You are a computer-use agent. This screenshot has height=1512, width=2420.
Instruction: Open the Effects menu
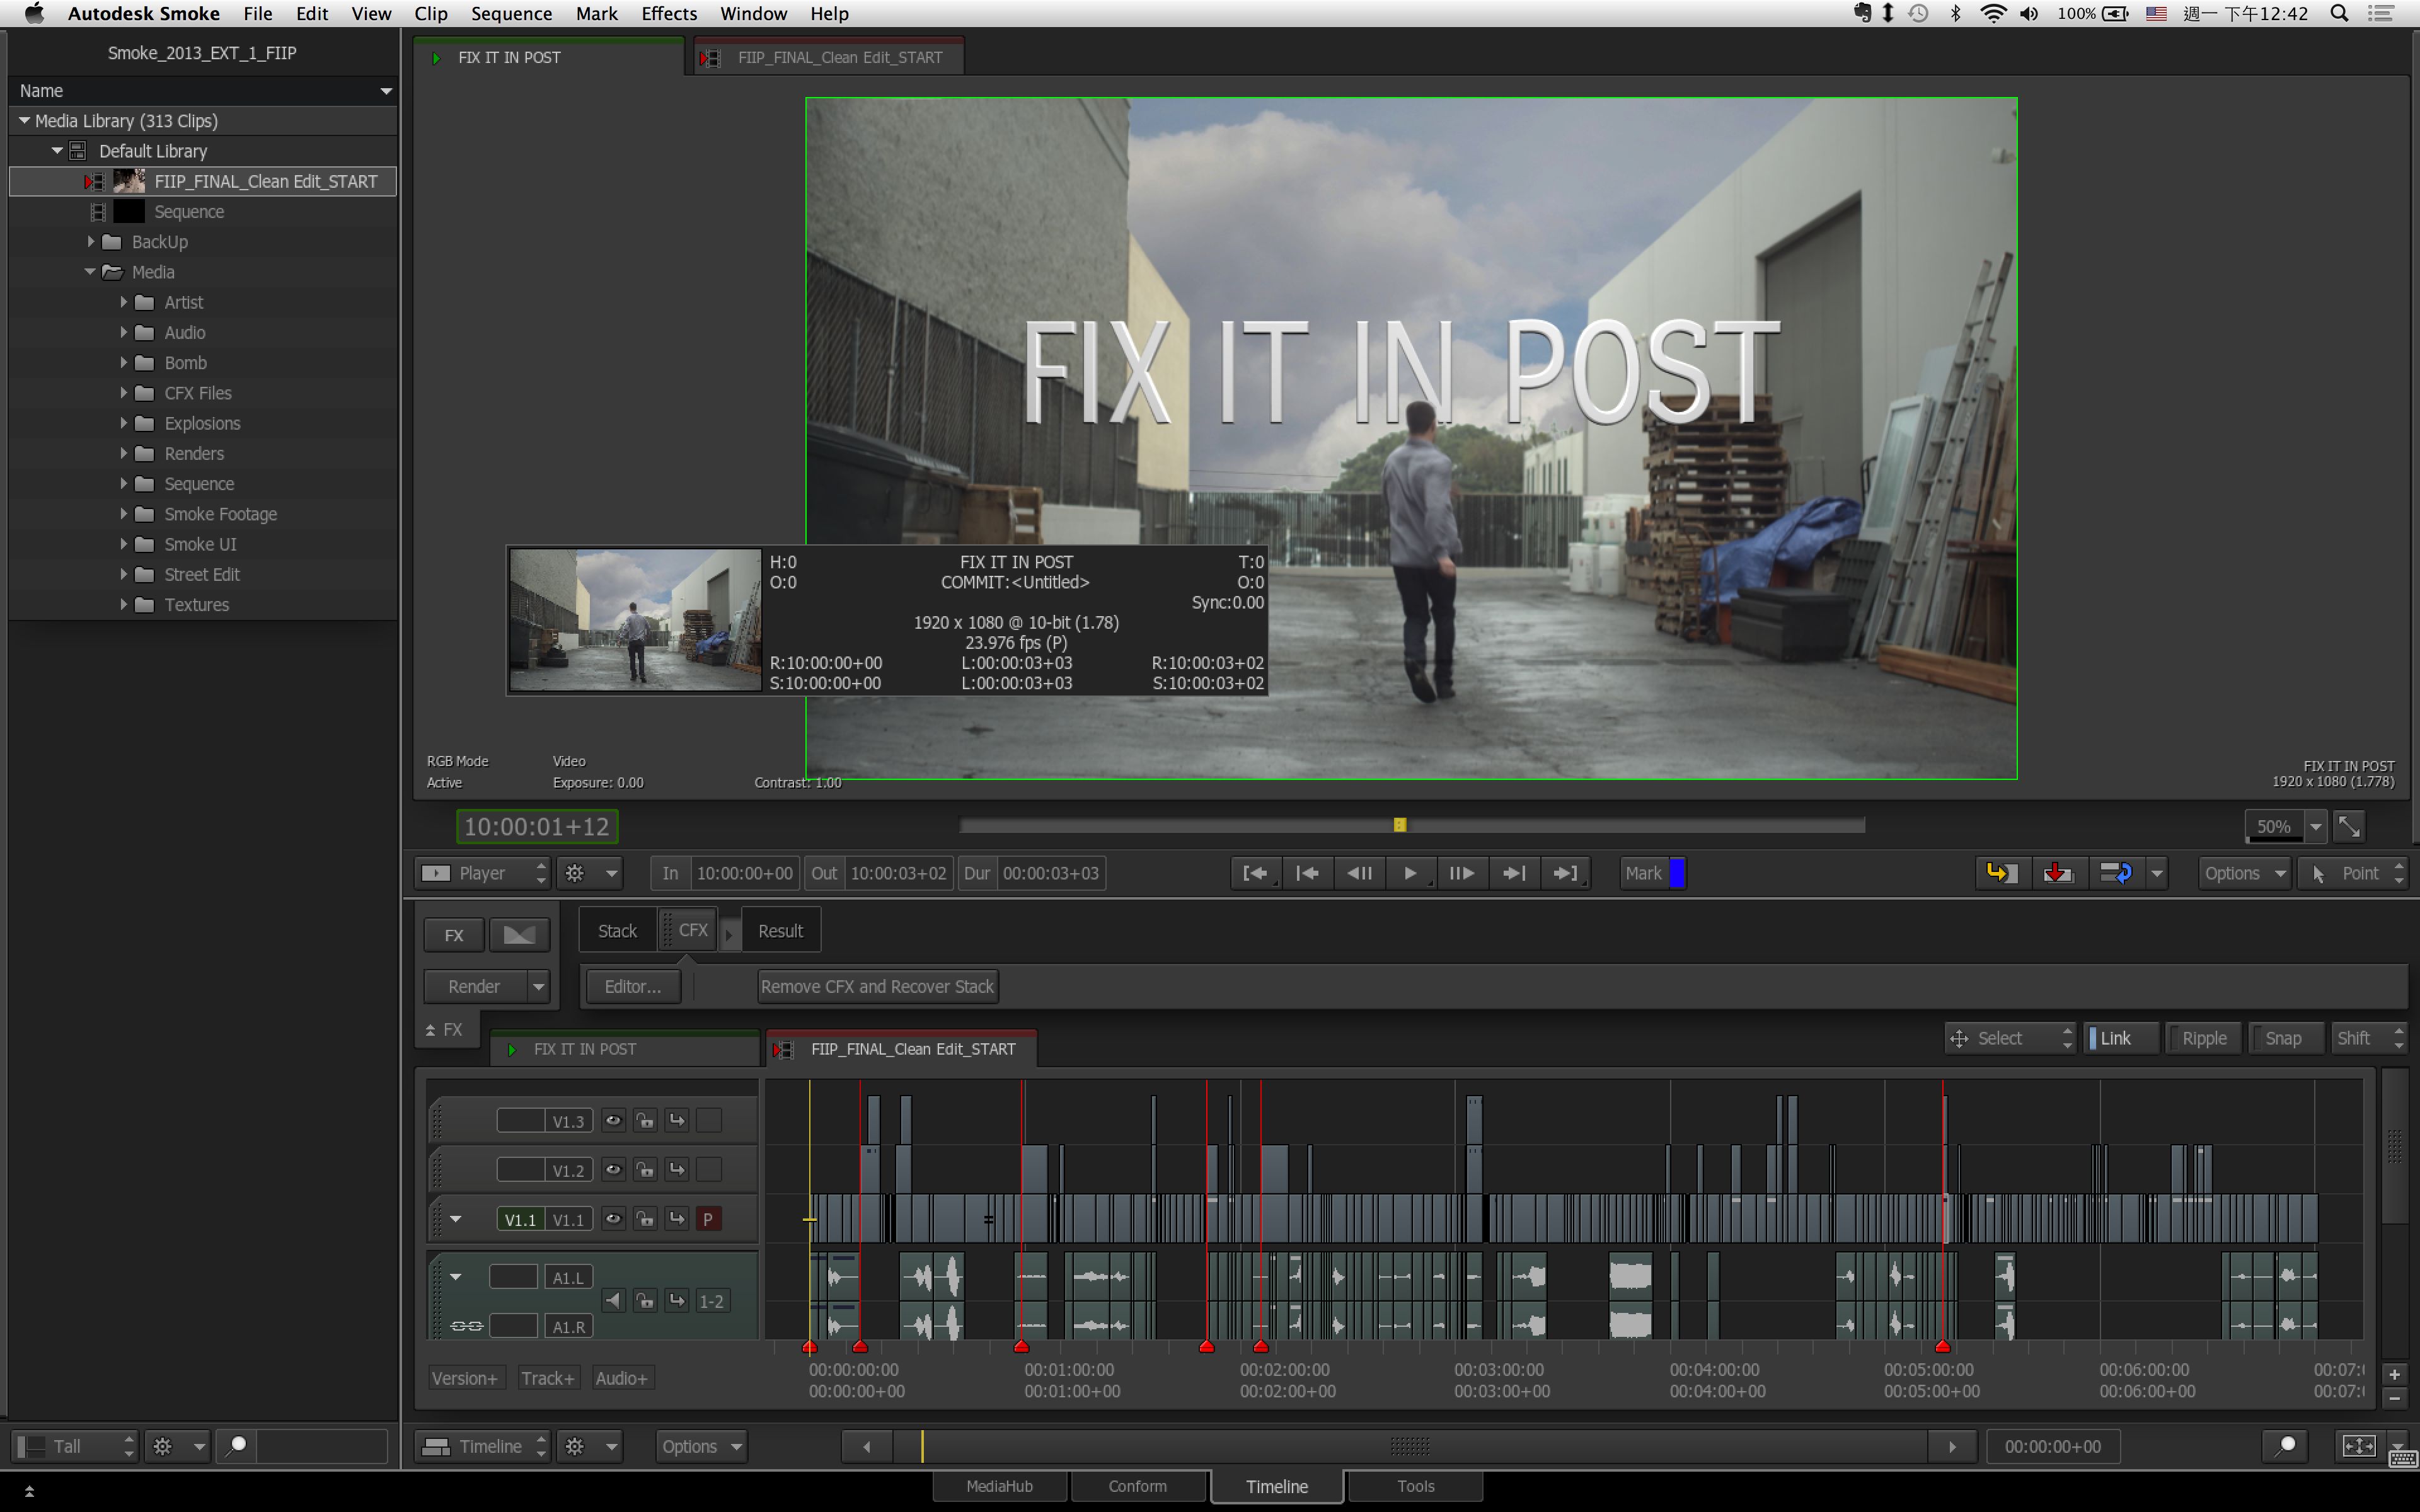point(668,14)
